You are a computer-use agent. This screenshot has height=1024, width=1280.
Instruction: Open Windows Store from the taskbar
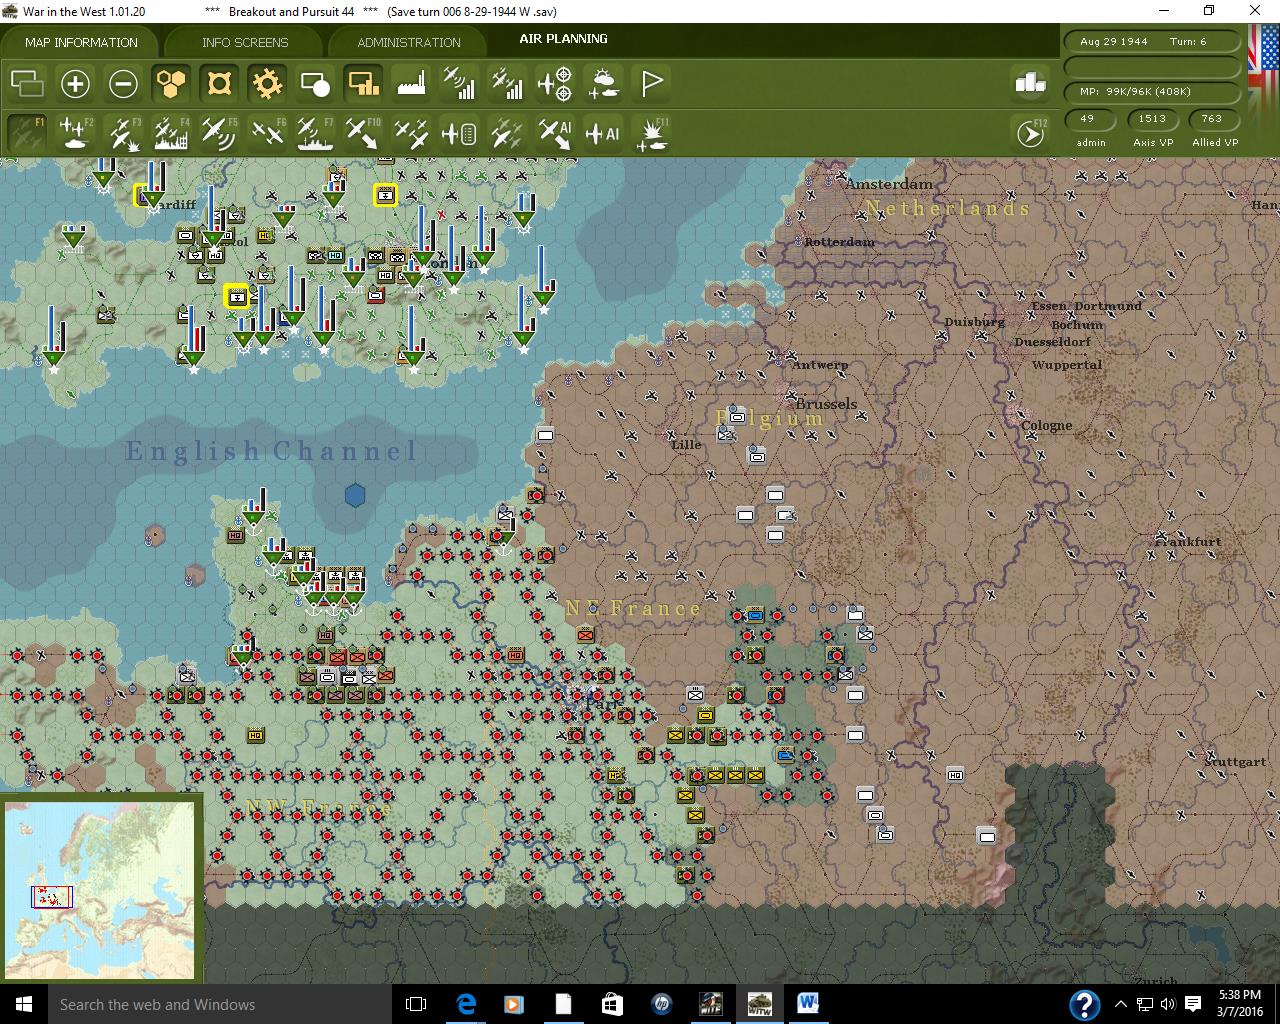point(612,1004)
